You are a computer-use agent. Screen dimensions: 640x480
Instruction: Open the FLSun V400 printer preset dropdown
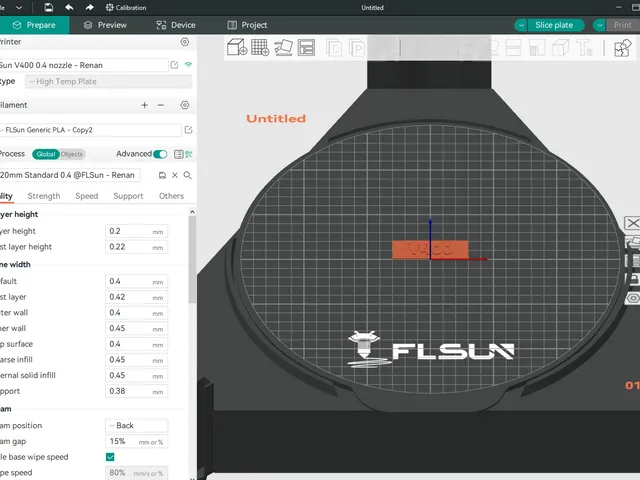click(x=83, y=65)
